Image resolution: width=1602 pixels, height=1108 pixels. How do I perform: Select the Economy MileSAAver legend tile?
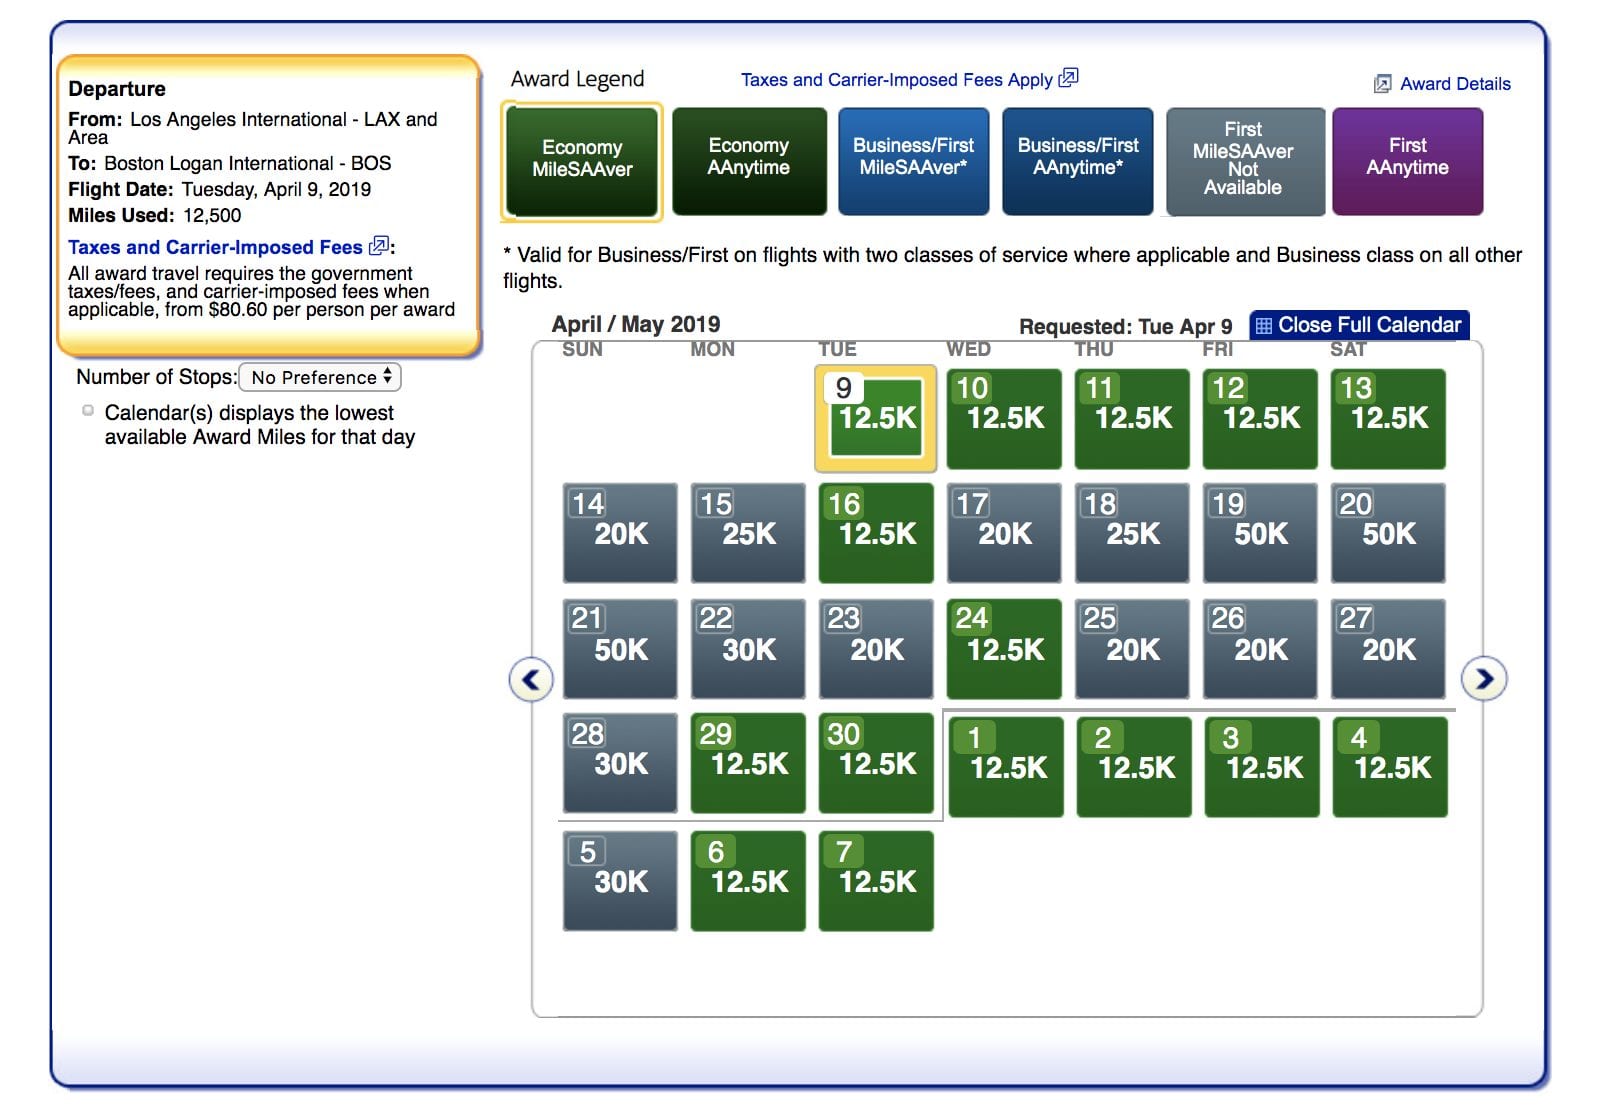[582, 160]
